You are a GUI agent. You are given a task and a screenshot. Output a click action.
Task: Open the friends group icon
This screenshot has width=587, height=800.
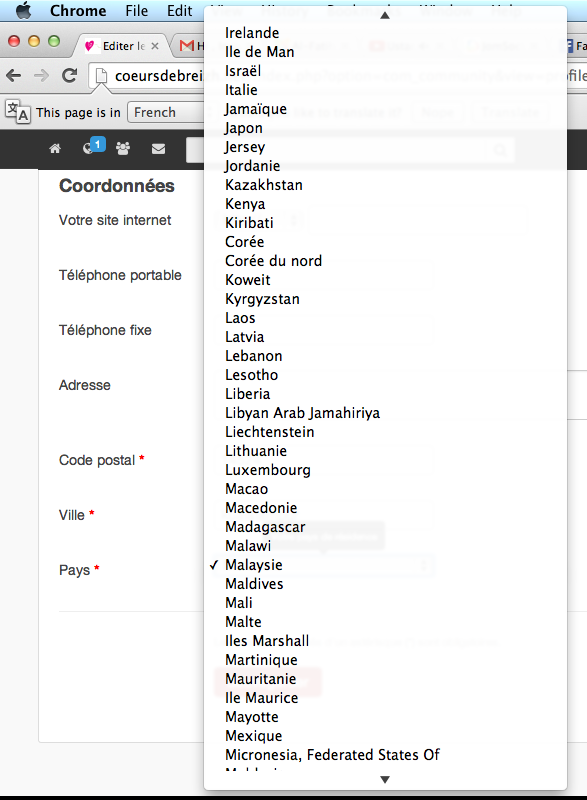[123, 148]
